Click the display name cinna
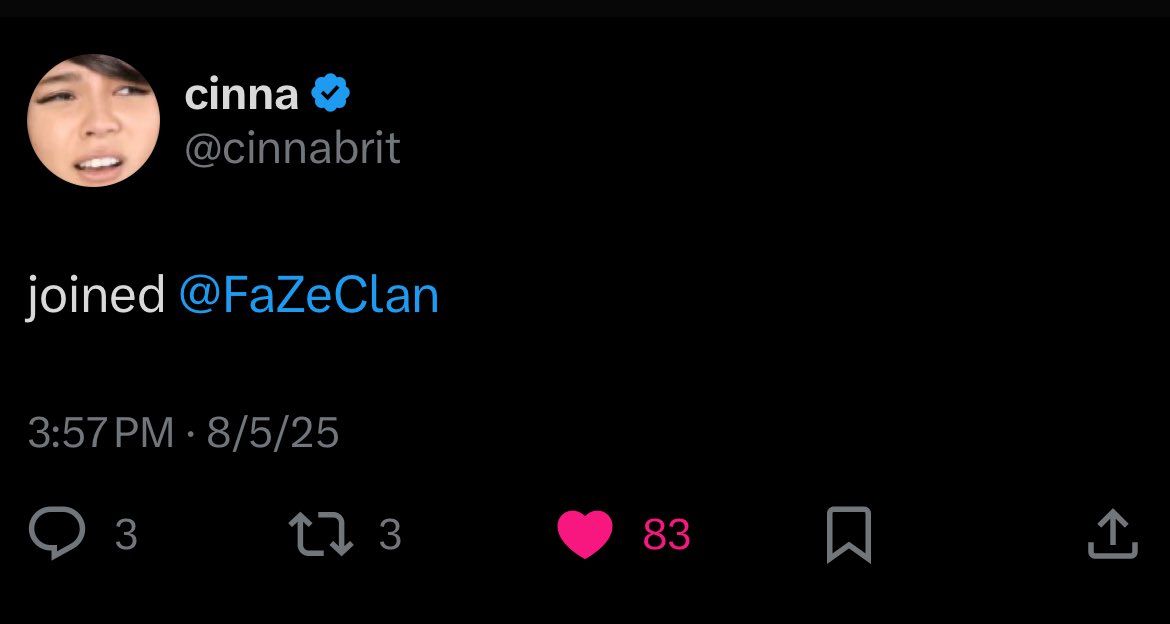The width and height of the screenshot is (1170, 624). pyautogui.click(x=241, y=94)
